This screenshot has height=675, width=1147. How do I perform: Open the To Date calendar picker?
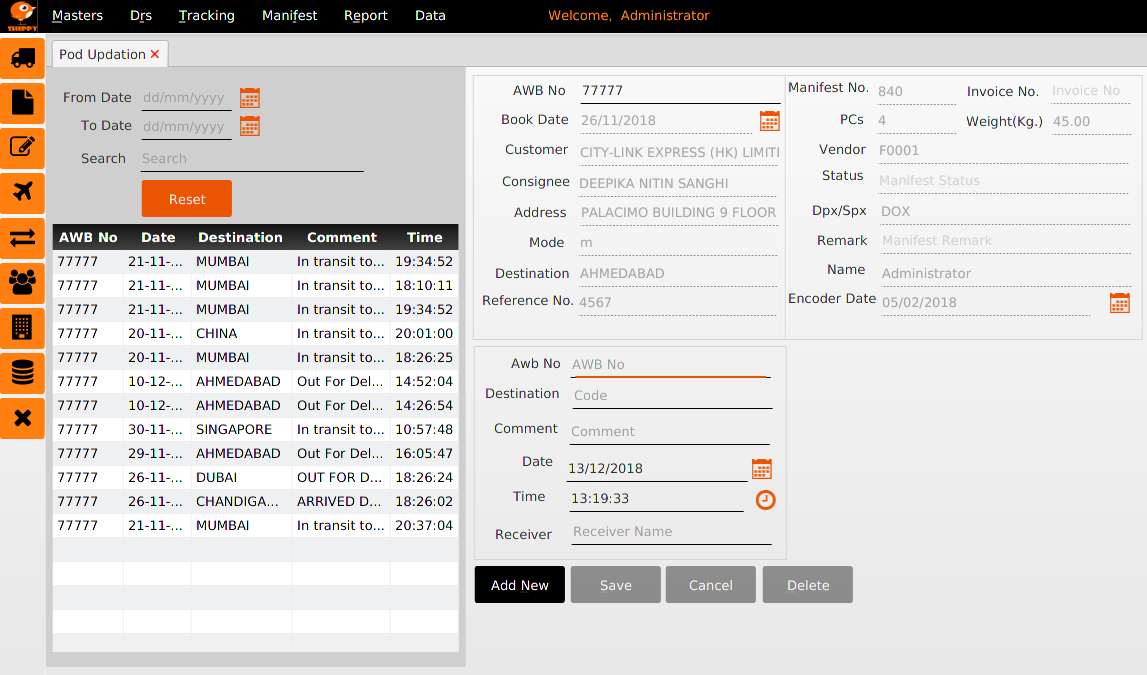coord(250,126)
